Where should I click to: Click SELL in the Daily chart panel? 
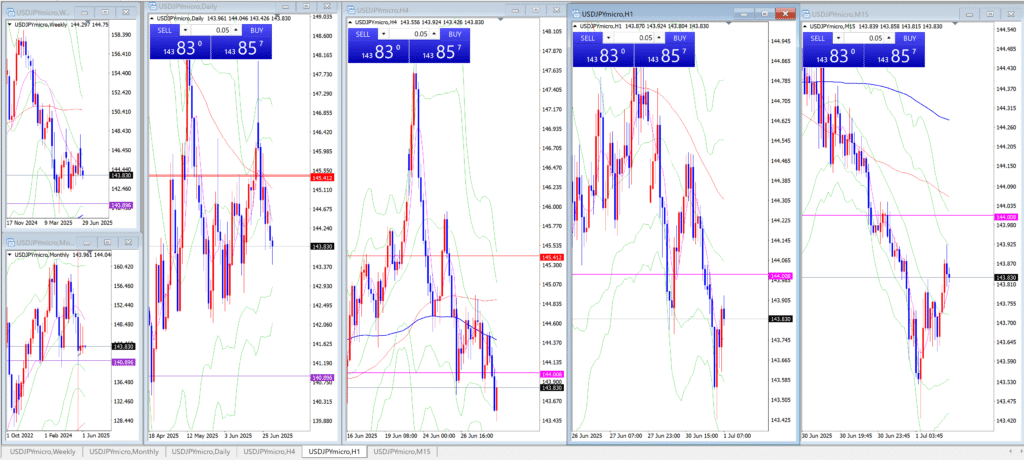pos(164,30)
